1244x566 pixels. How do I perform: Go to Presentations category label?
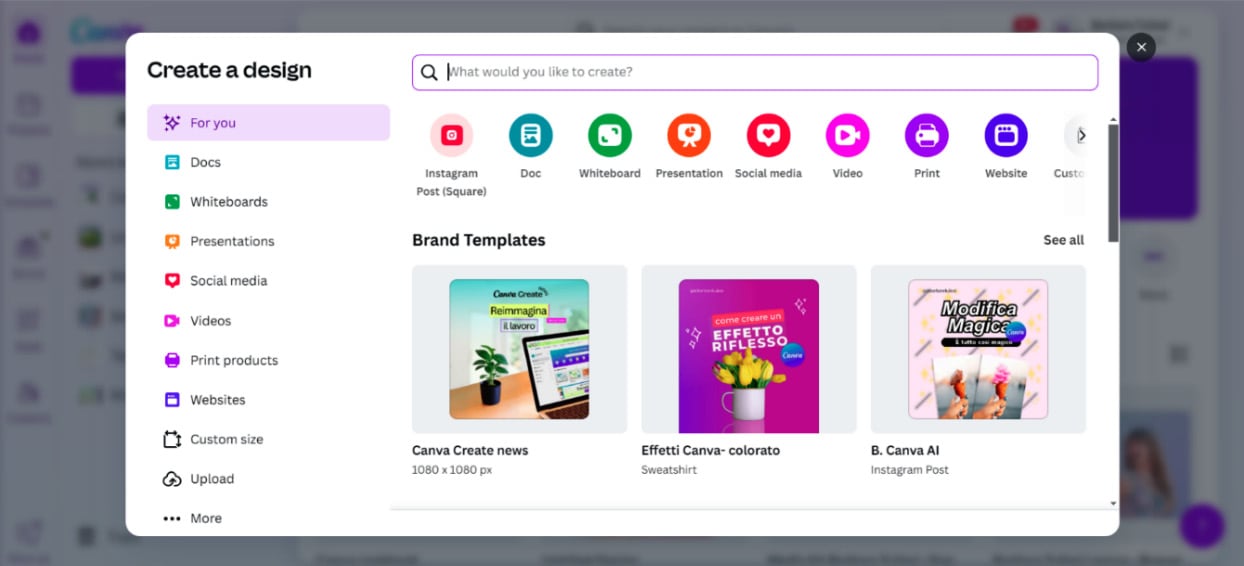(232, 241)
